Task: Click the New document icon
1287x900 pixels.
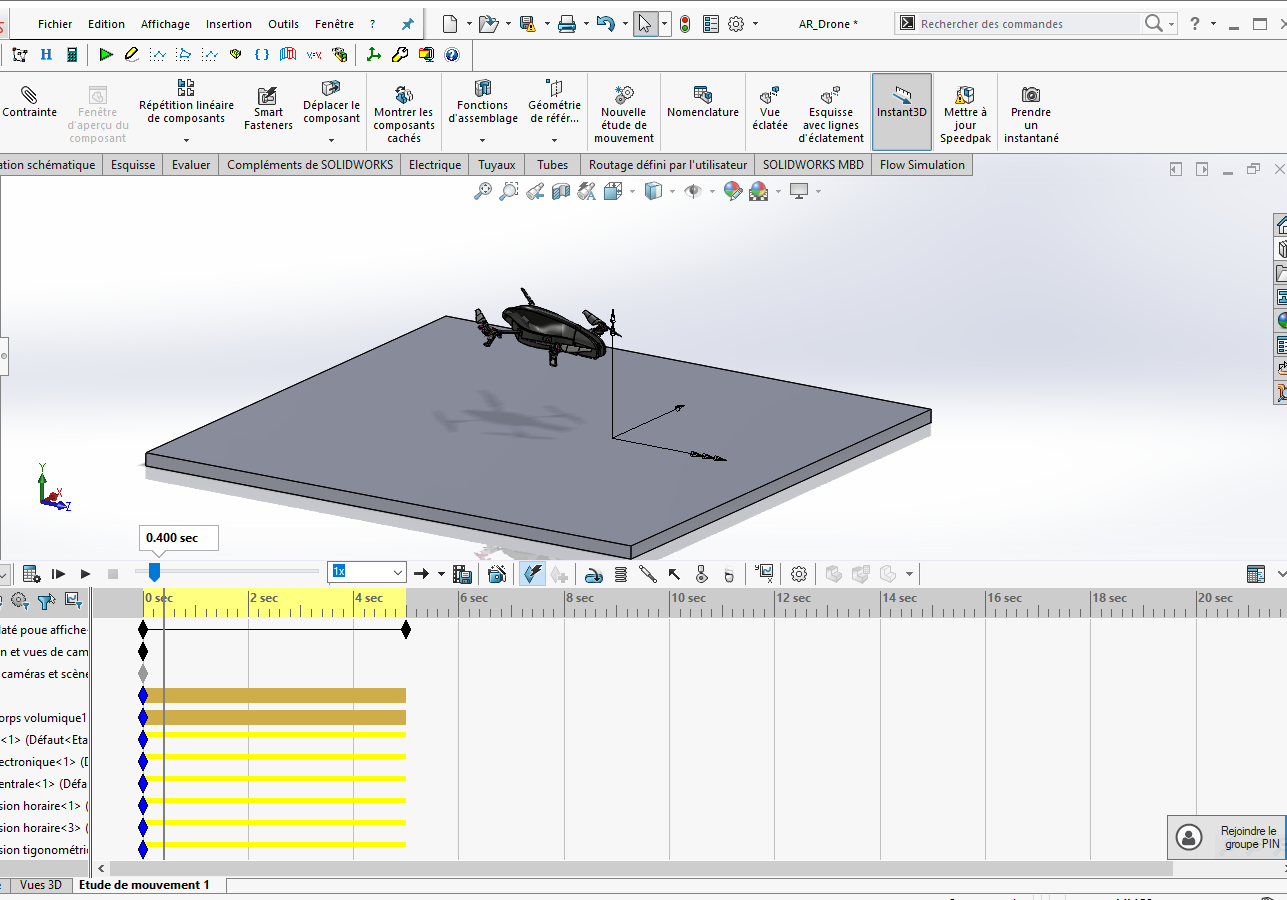Action: [x=450, y=24]
